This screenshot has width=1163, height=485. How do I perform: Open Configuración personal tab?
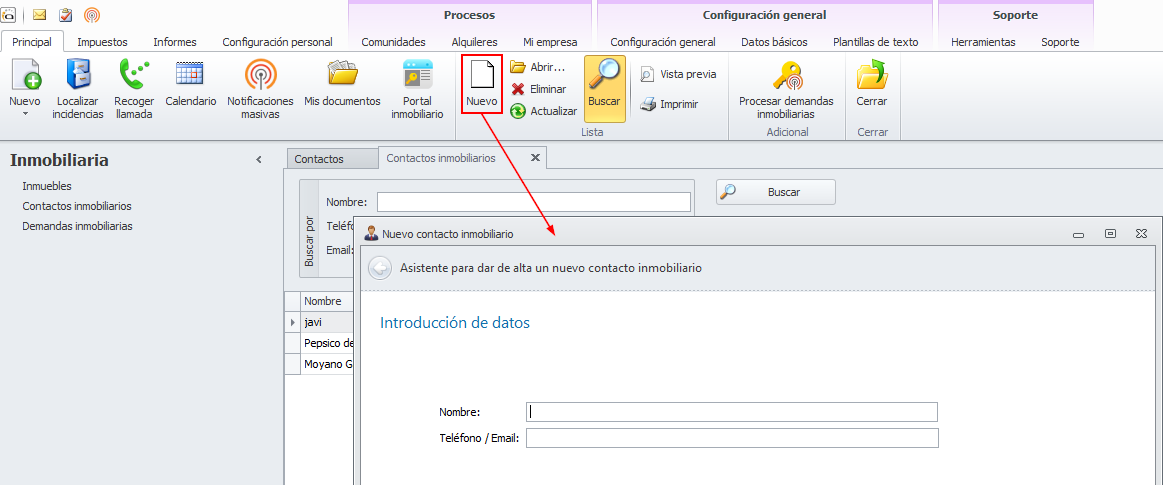pyautogui.click(x=277, y=42)
